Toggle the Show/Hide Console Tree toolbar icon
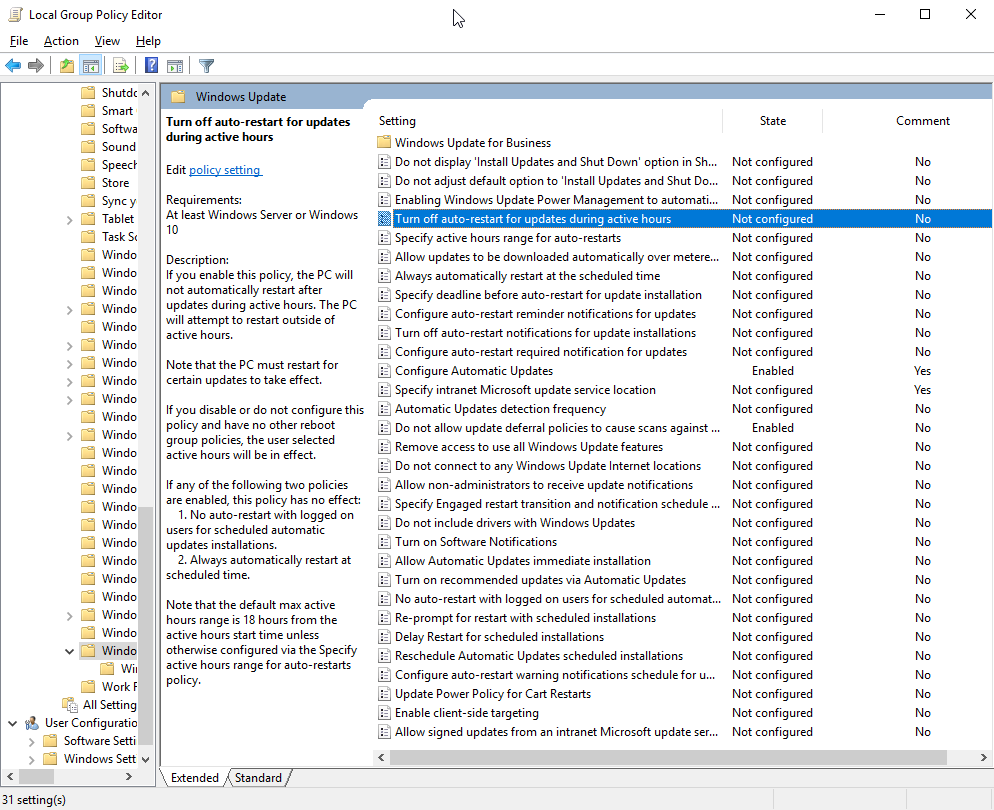The width and height of the screenshot is (994, 810). [91, 65]
